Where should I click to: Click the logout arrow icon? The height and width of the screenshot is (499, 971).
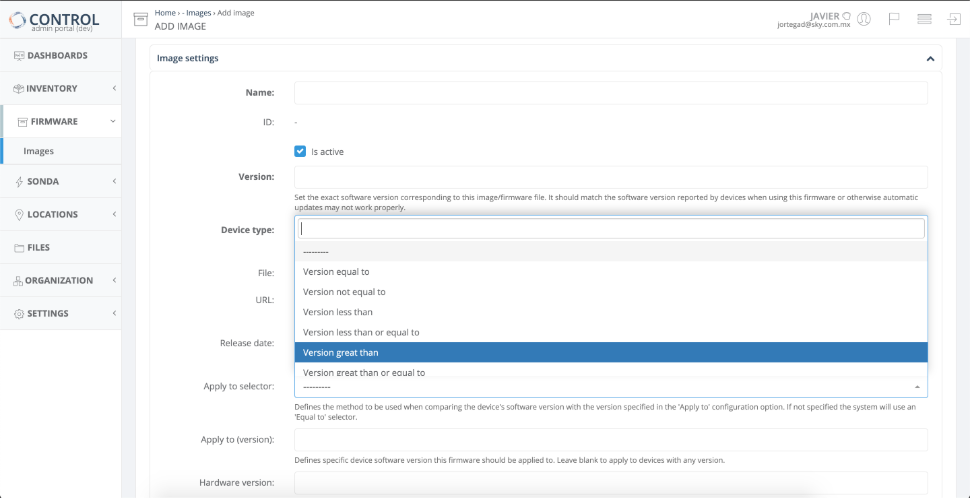(953, 19)
